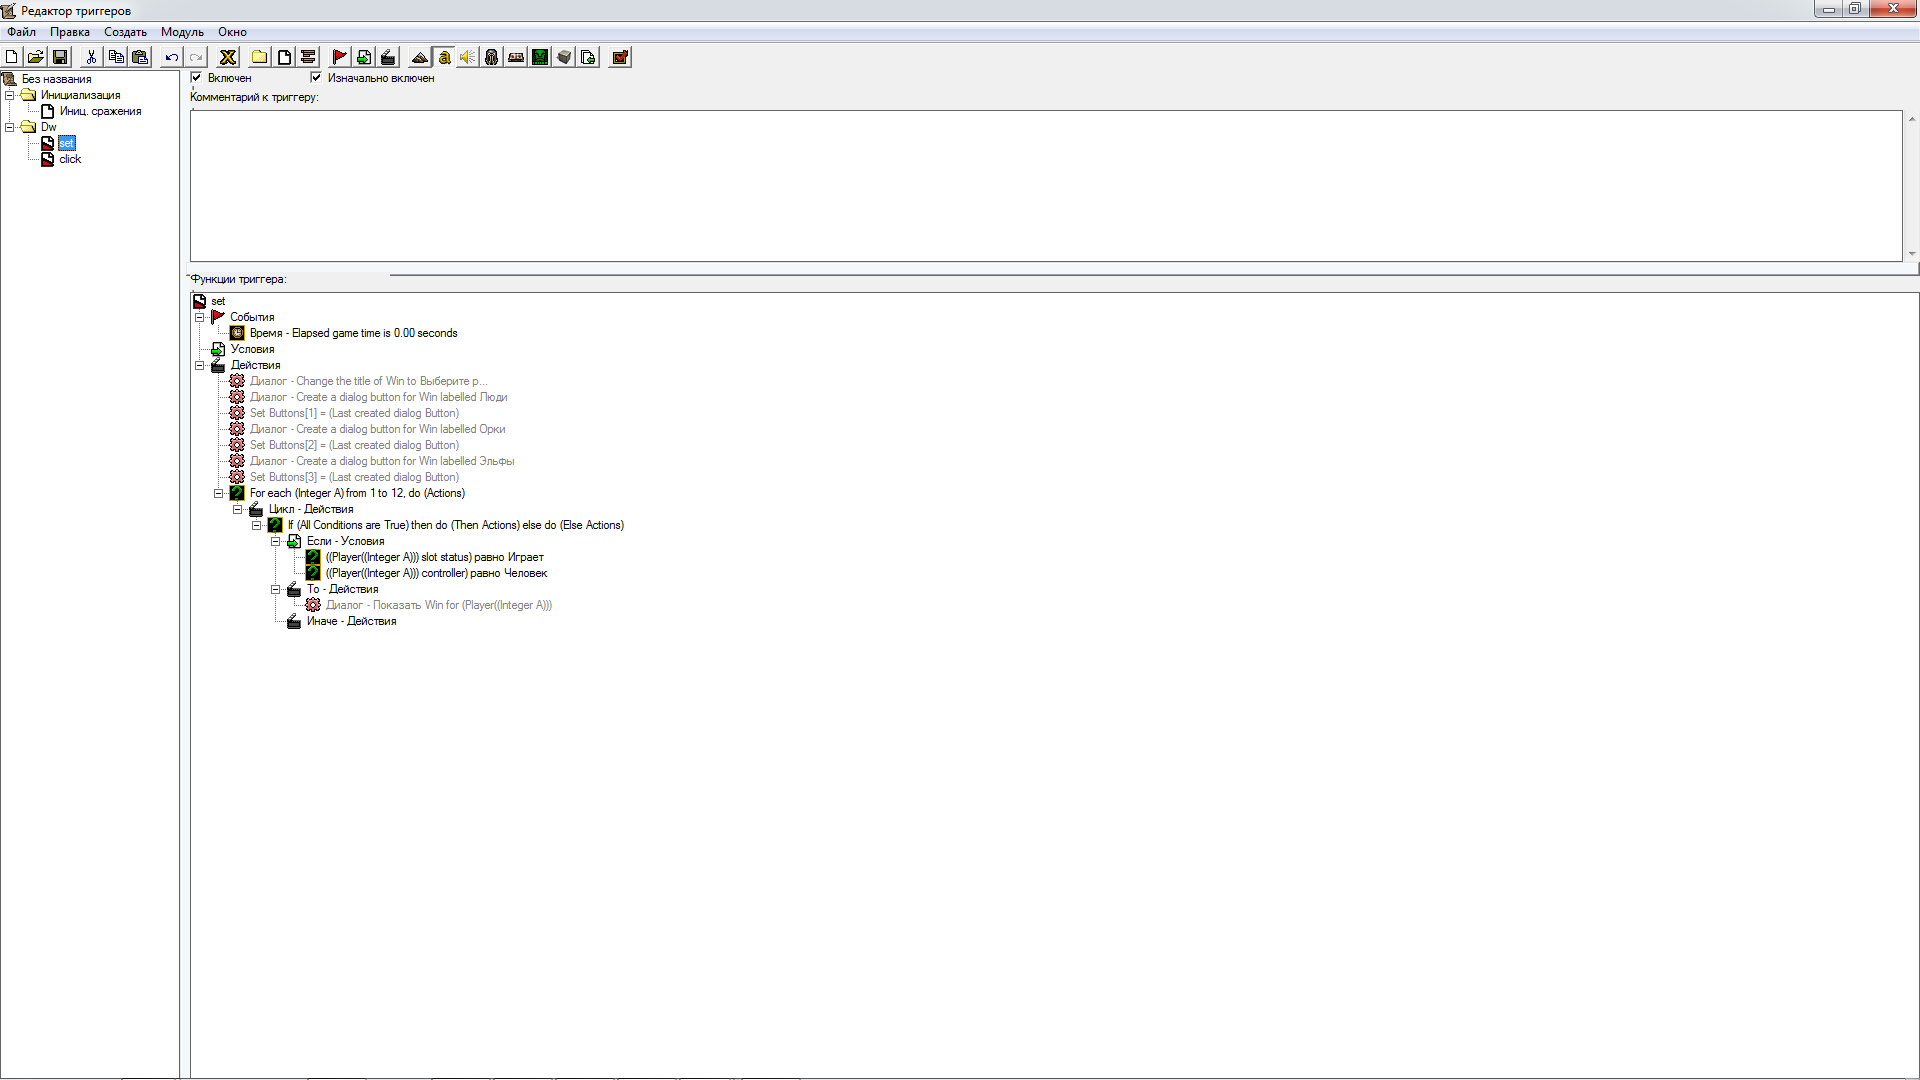
Task: Open the Sound Editor speaker icon
Action: [x=468, y=57]
